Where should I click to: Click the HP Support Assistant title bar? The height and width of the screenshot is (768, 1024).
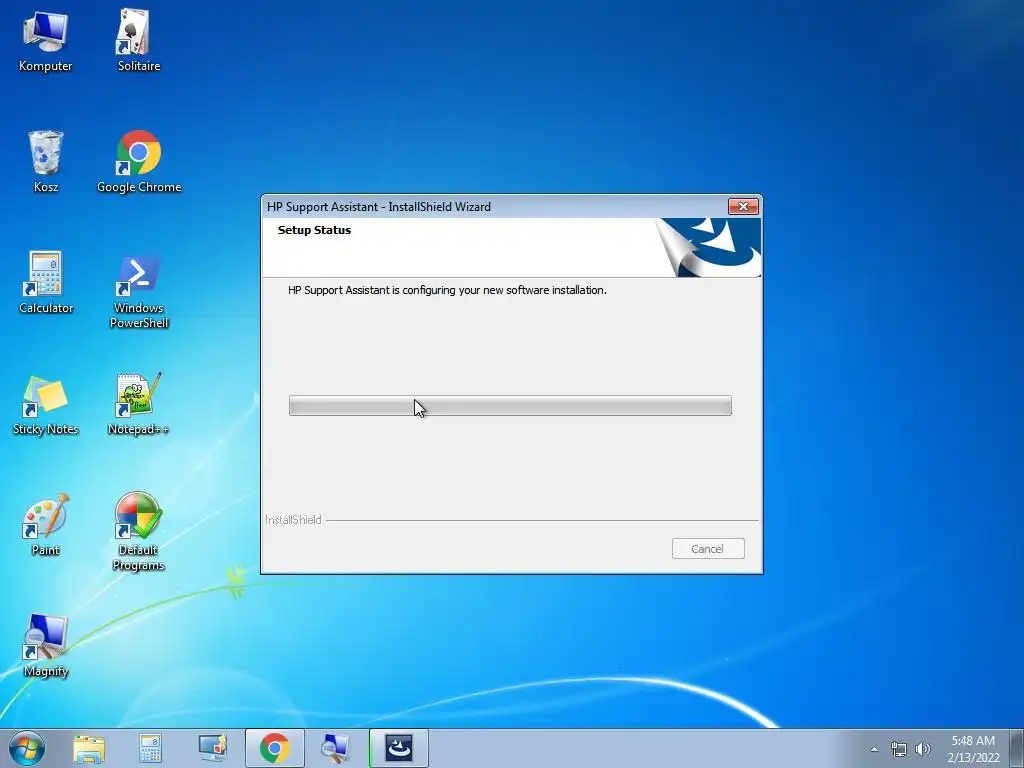click(x=494, y=206)
